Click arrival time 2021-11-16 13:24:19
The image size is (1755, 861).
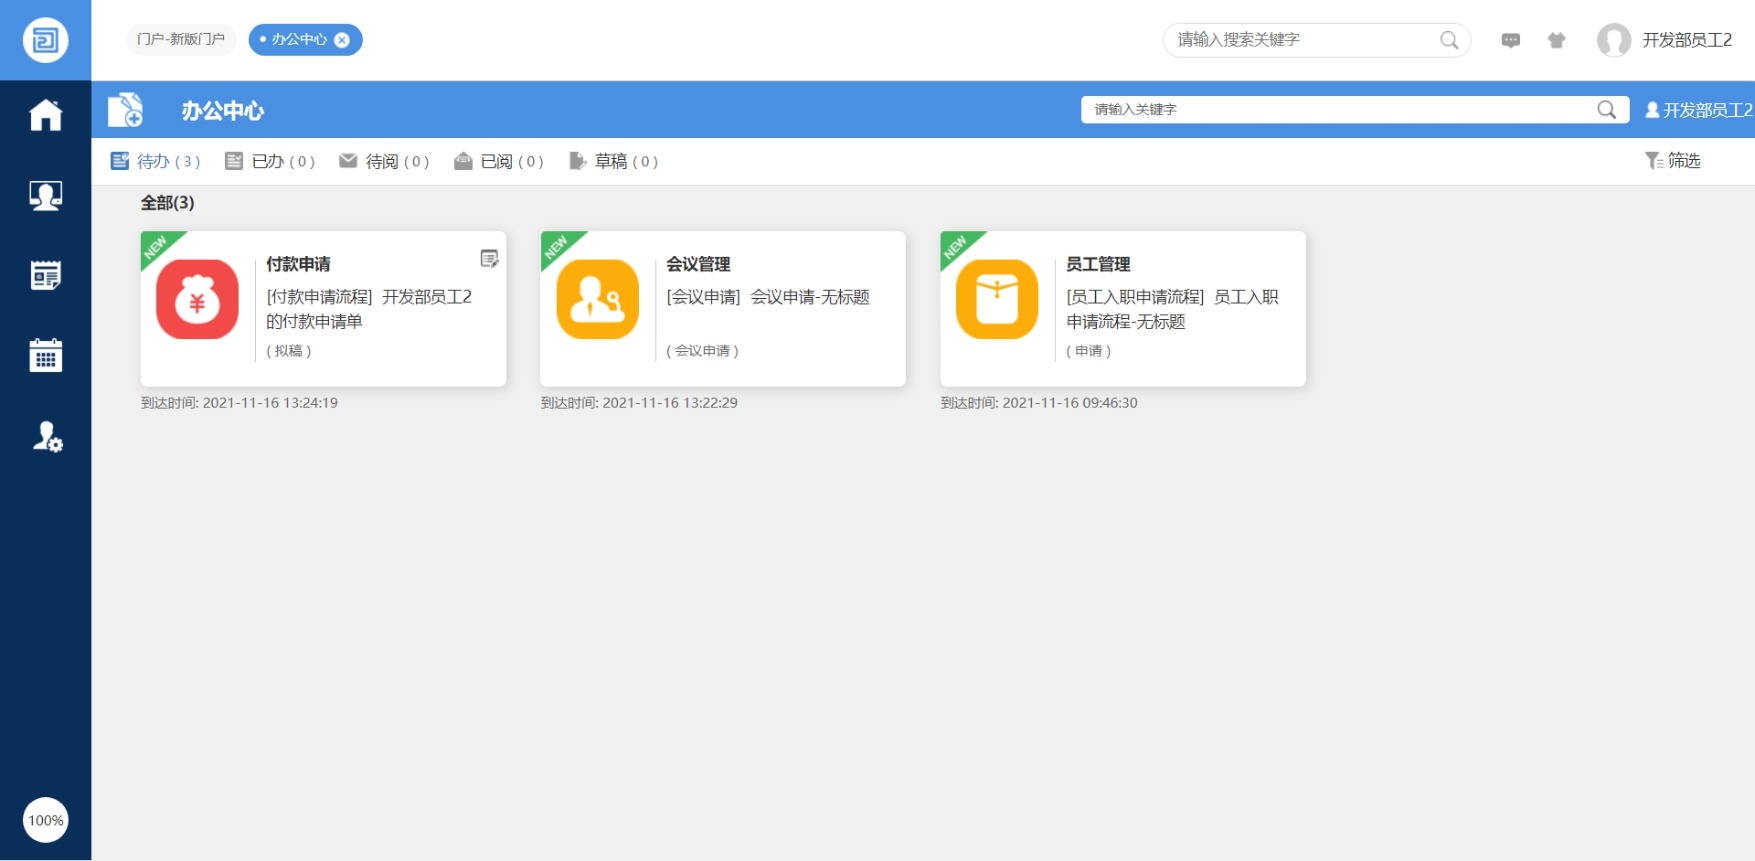pos(239,403)
